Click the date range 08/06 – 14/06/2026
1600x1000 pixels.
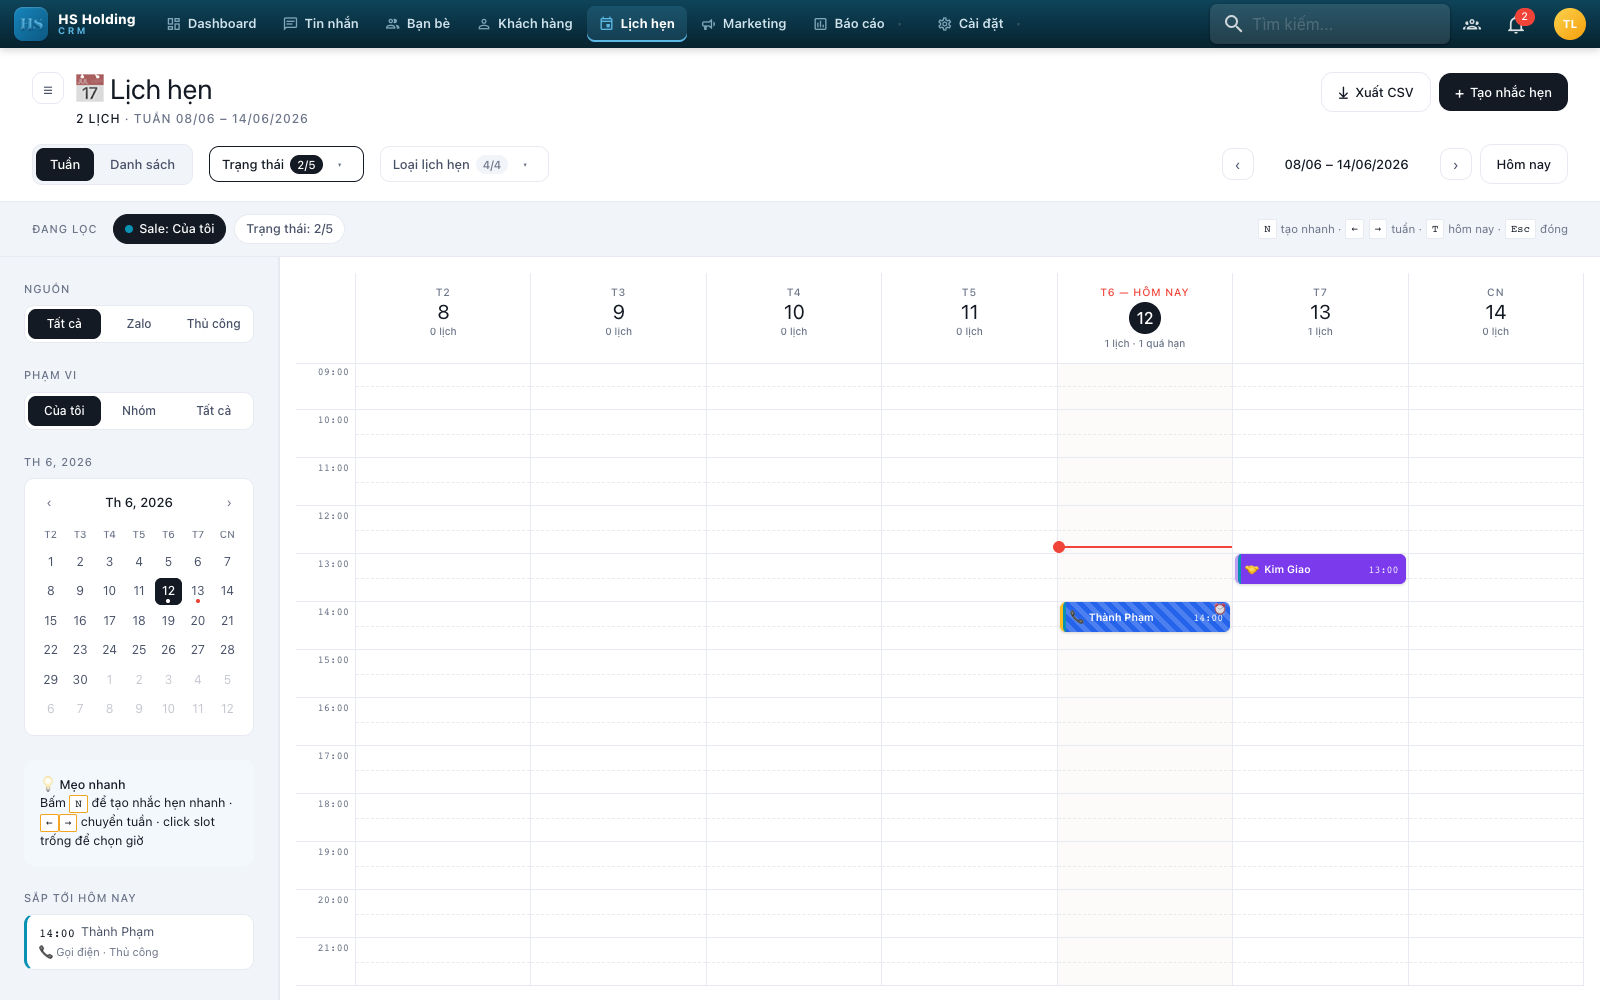click(1346, 165)
